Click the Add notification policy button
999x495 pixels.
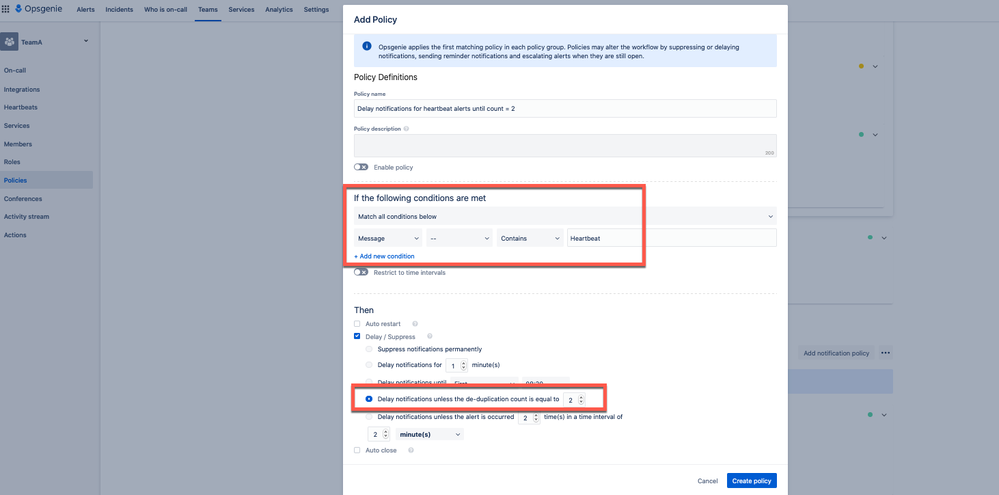click(x=836, y=353)
